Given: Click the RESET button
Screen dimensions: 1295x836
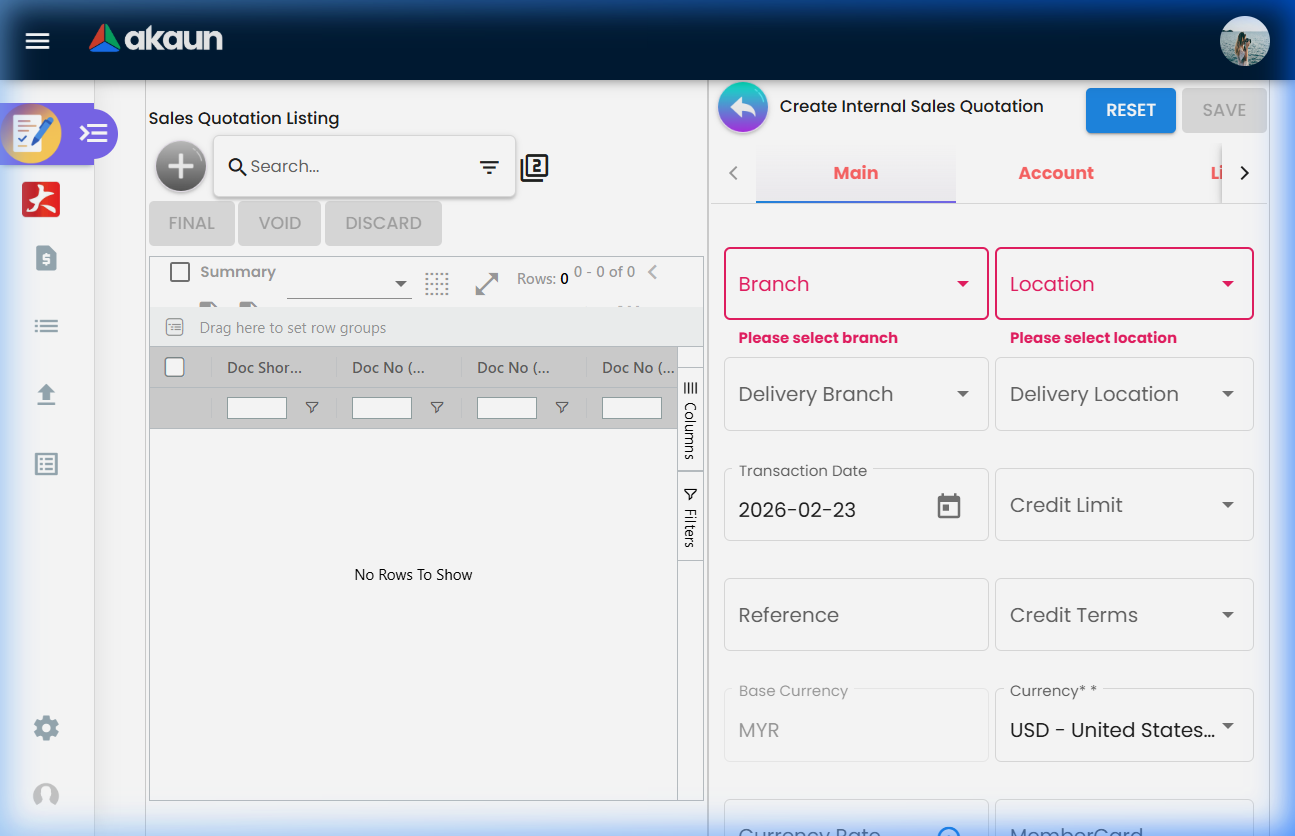Looking at the screenshot, I should point(1131,110).
